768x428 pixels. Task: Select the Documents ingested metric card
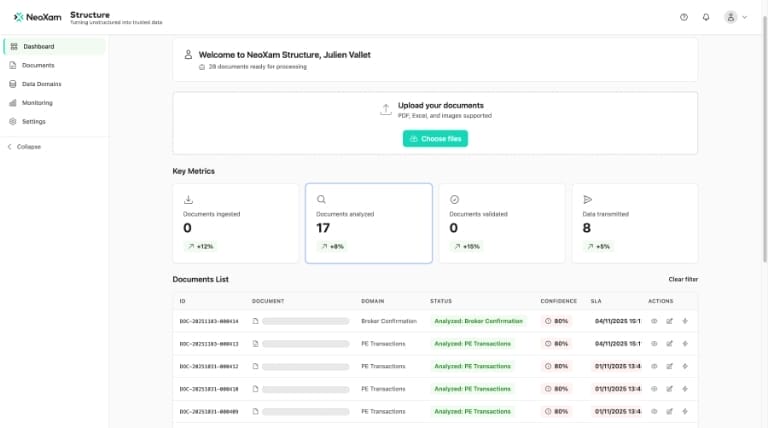pyautogui.click(x=236, y=223)
